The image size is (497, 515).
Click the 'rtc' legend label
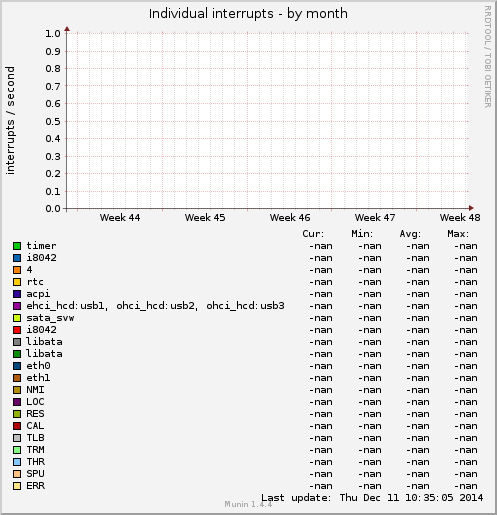tap(35, 282)
